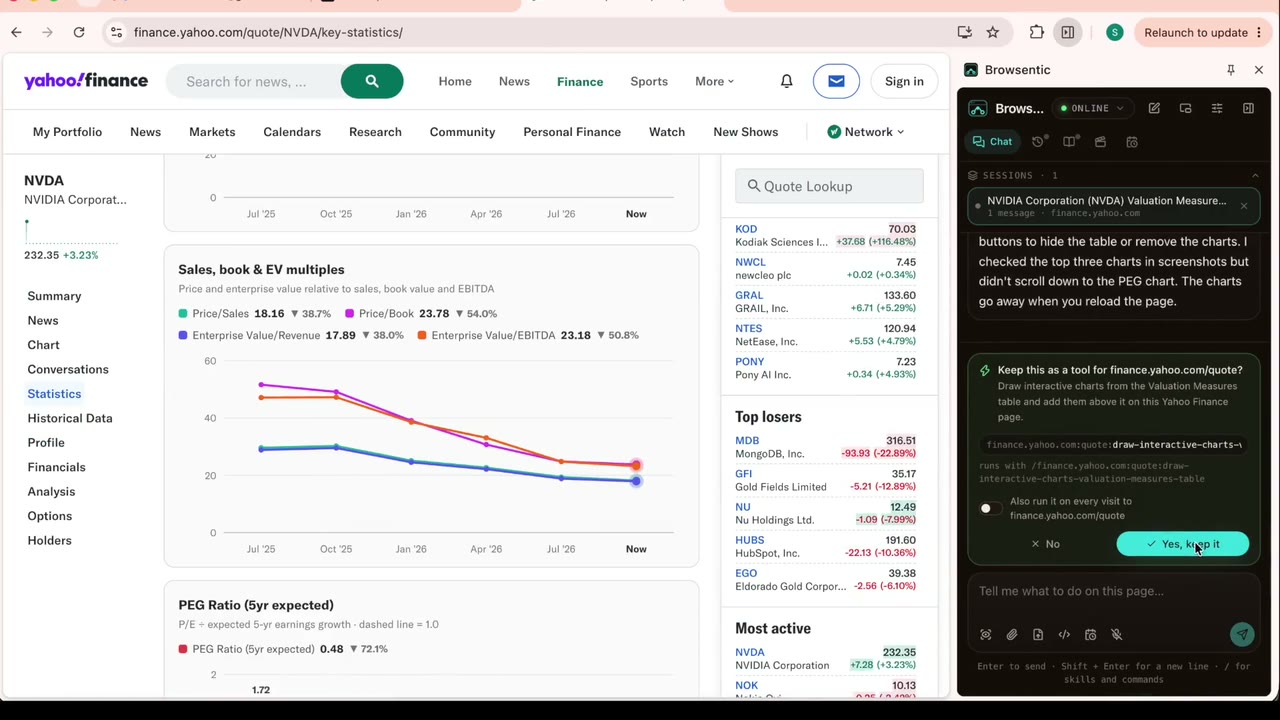1280x720 pixels.
Task: Click the screen capture eye icon
Action: pos(986,634)
